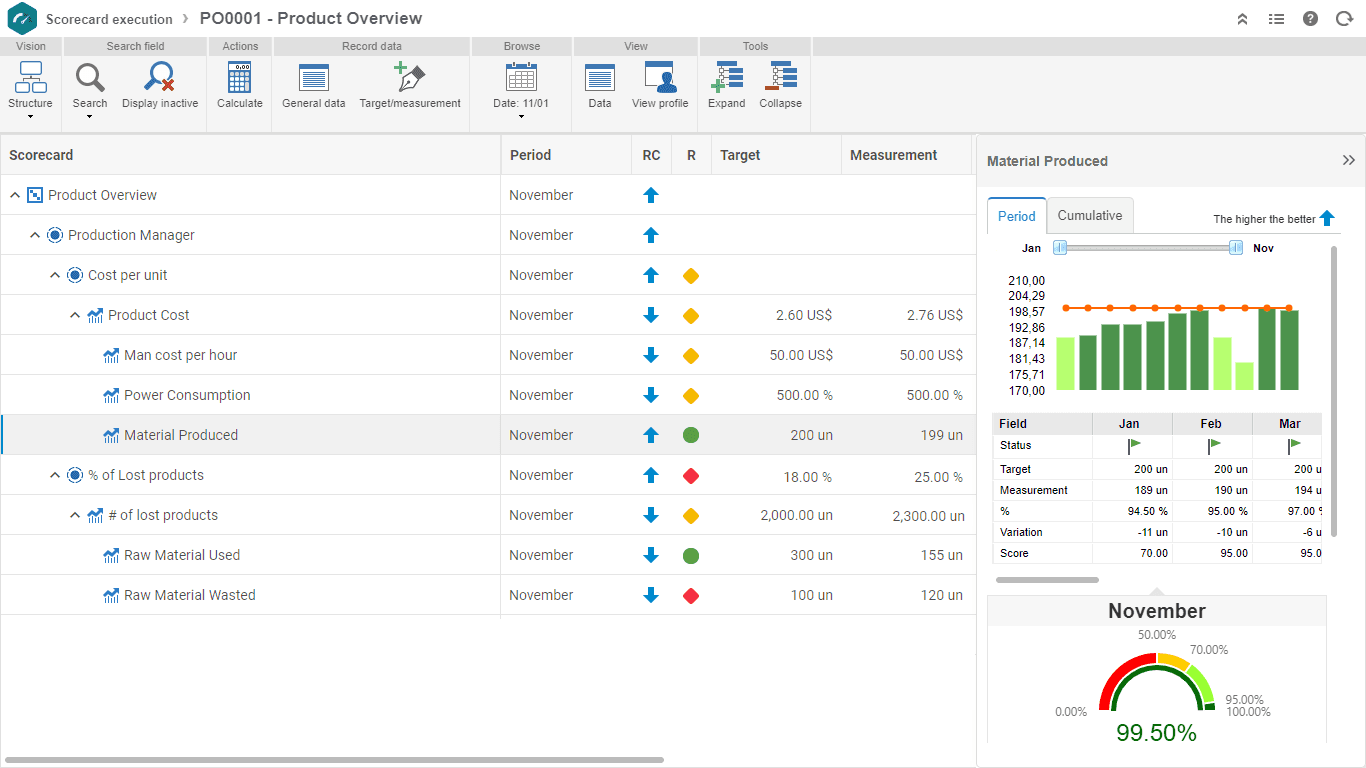The height and width of the screenshot is (768, 1366).
Task: Collapse the # of lost products node
Action: click(75, 515)
